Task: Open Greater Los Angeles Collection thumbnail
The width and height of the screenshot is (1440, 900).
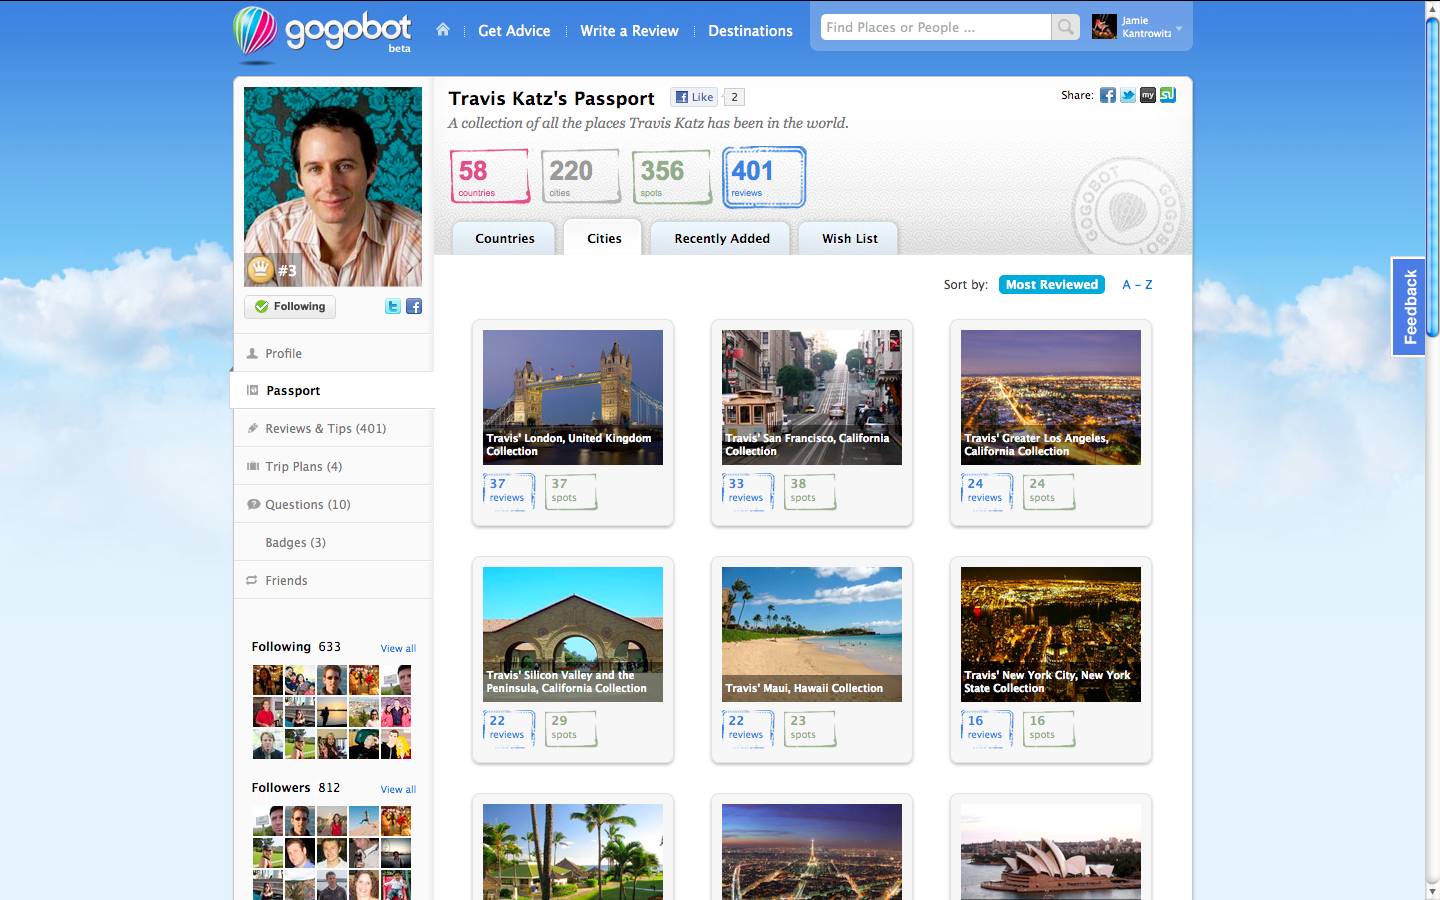Action: pyautogui.click(x=1051, y=397)
